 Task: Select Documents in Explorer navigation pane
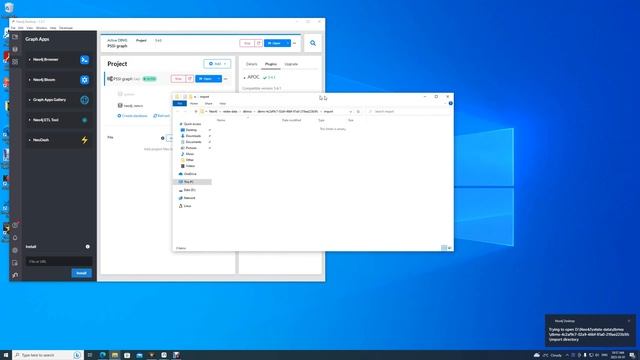point(193,142)
